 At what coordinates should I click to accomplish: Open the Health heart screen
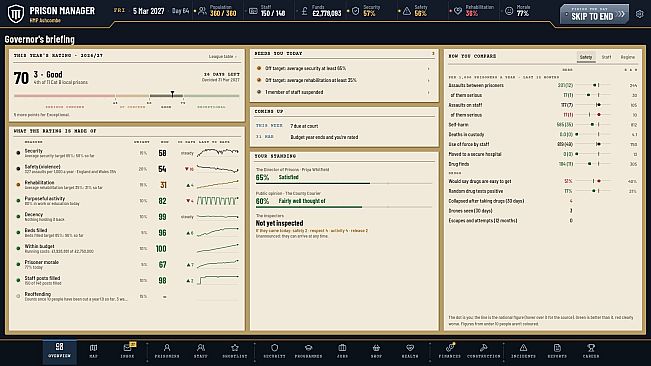click(x=410, y=351)
